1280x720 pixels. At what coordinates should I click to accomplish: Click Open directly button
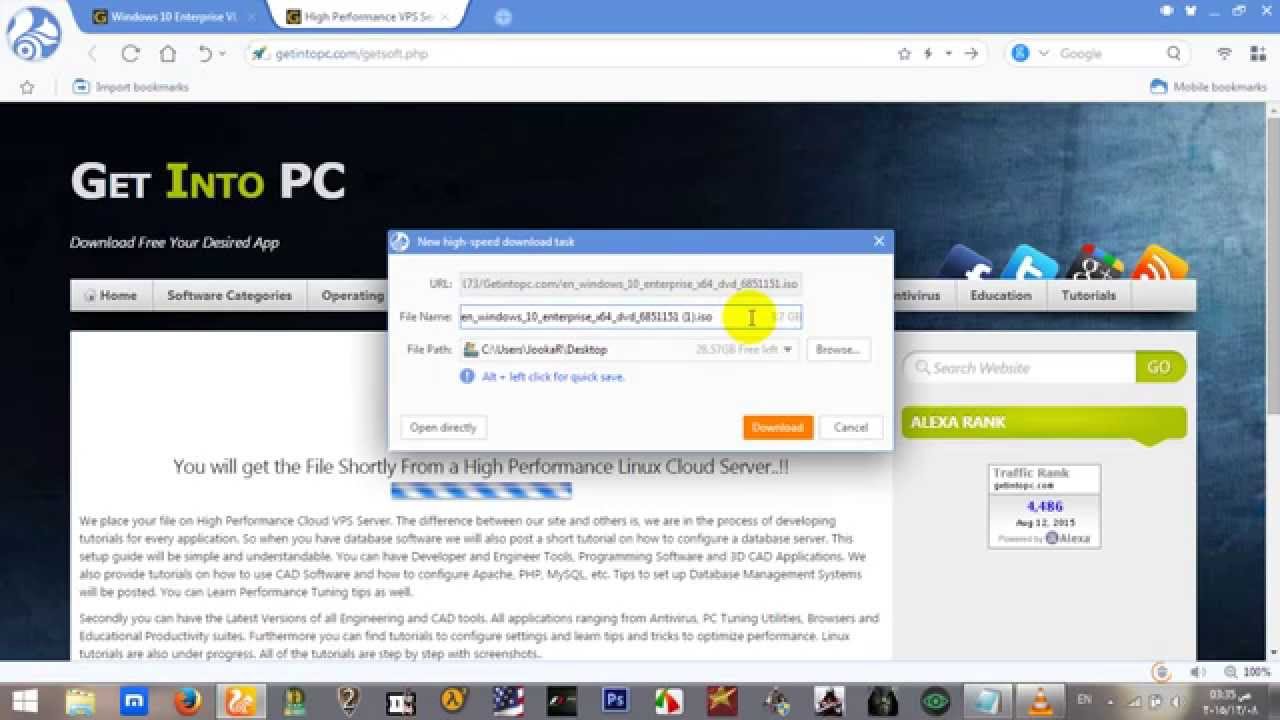pyautogui.click(x=443, y=427)
